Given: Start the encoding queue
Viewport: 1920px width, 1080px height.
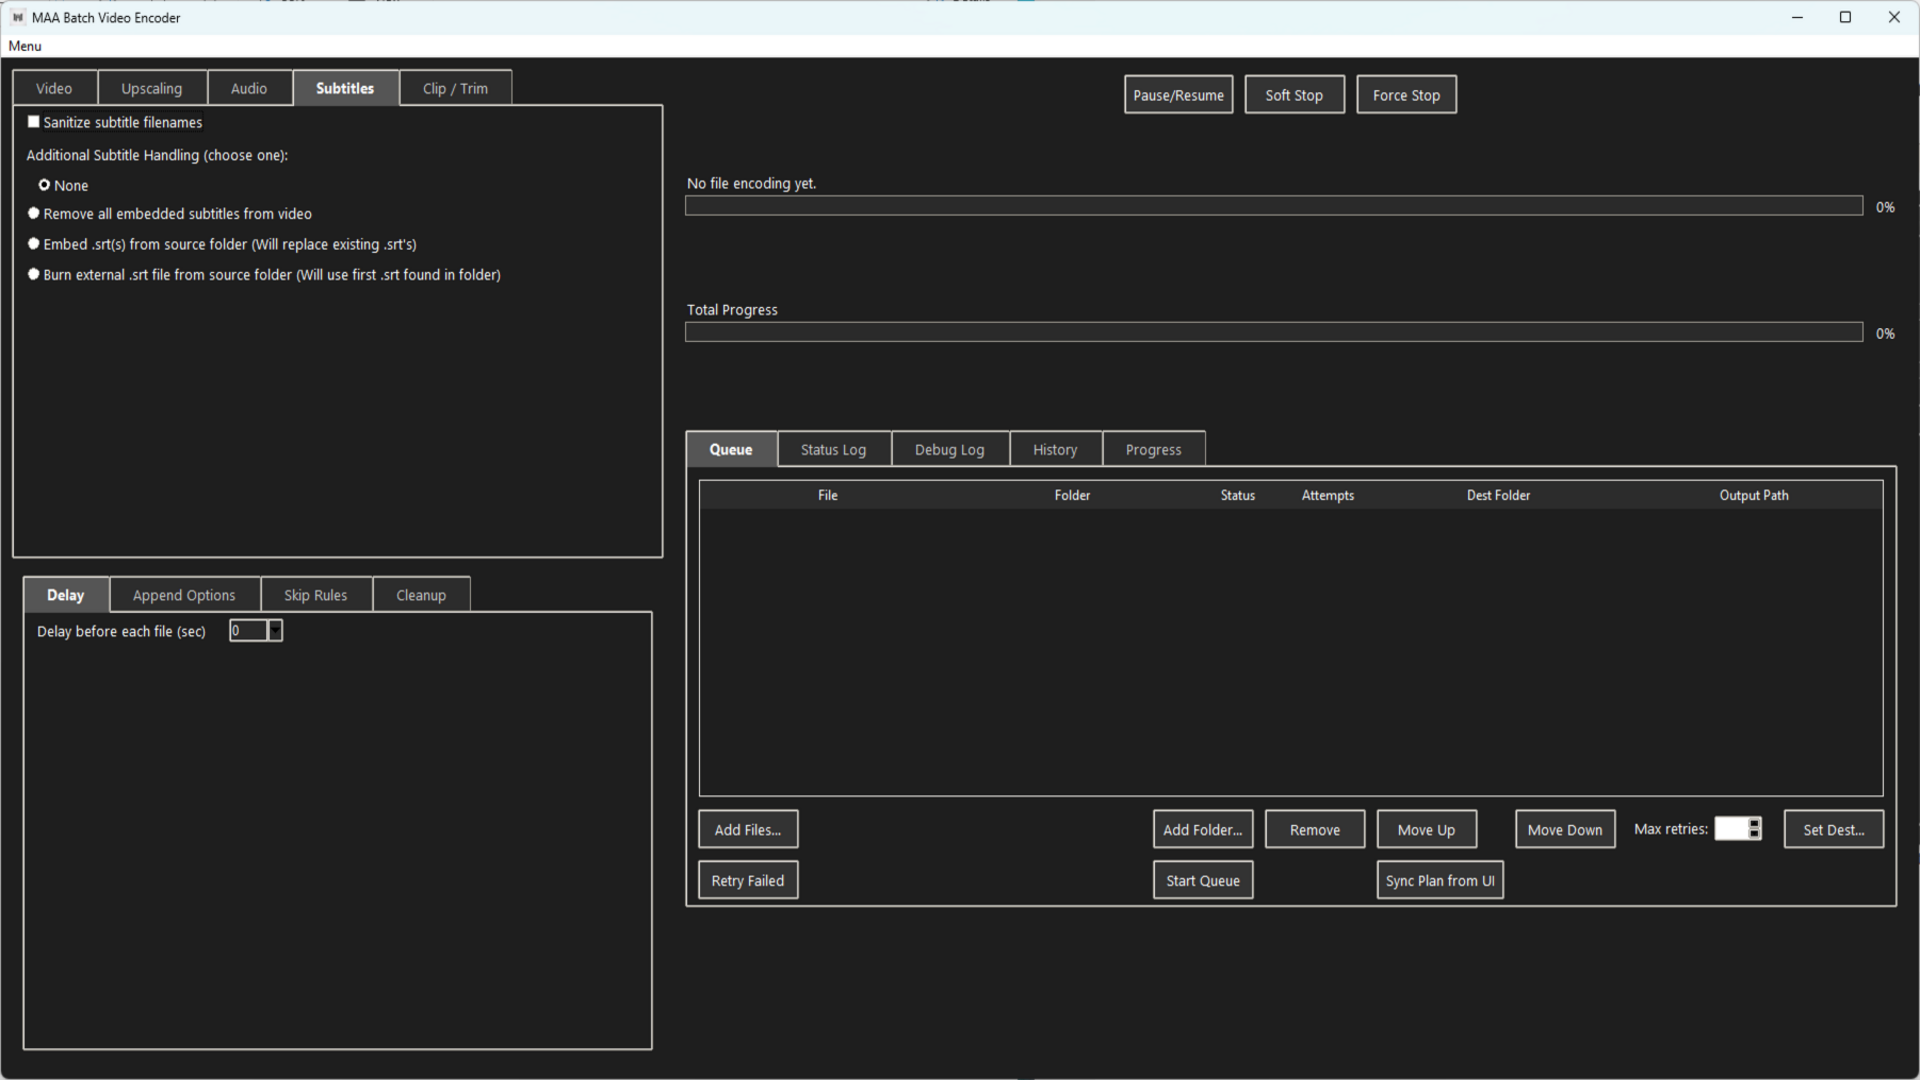Looking at the screenshot, I should 1202,880.
